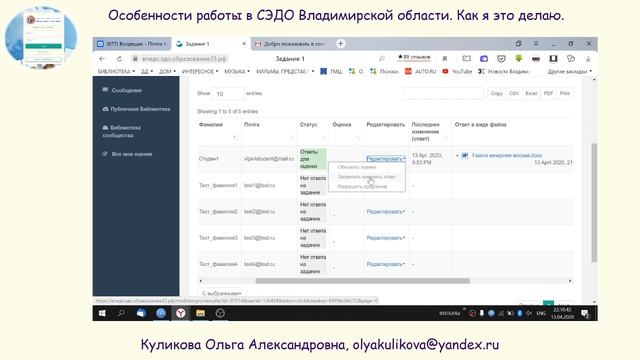The image size is (640, 360).
Task: Click the taskbar clock showing 13.04.2020
Action: coord(562,313)
